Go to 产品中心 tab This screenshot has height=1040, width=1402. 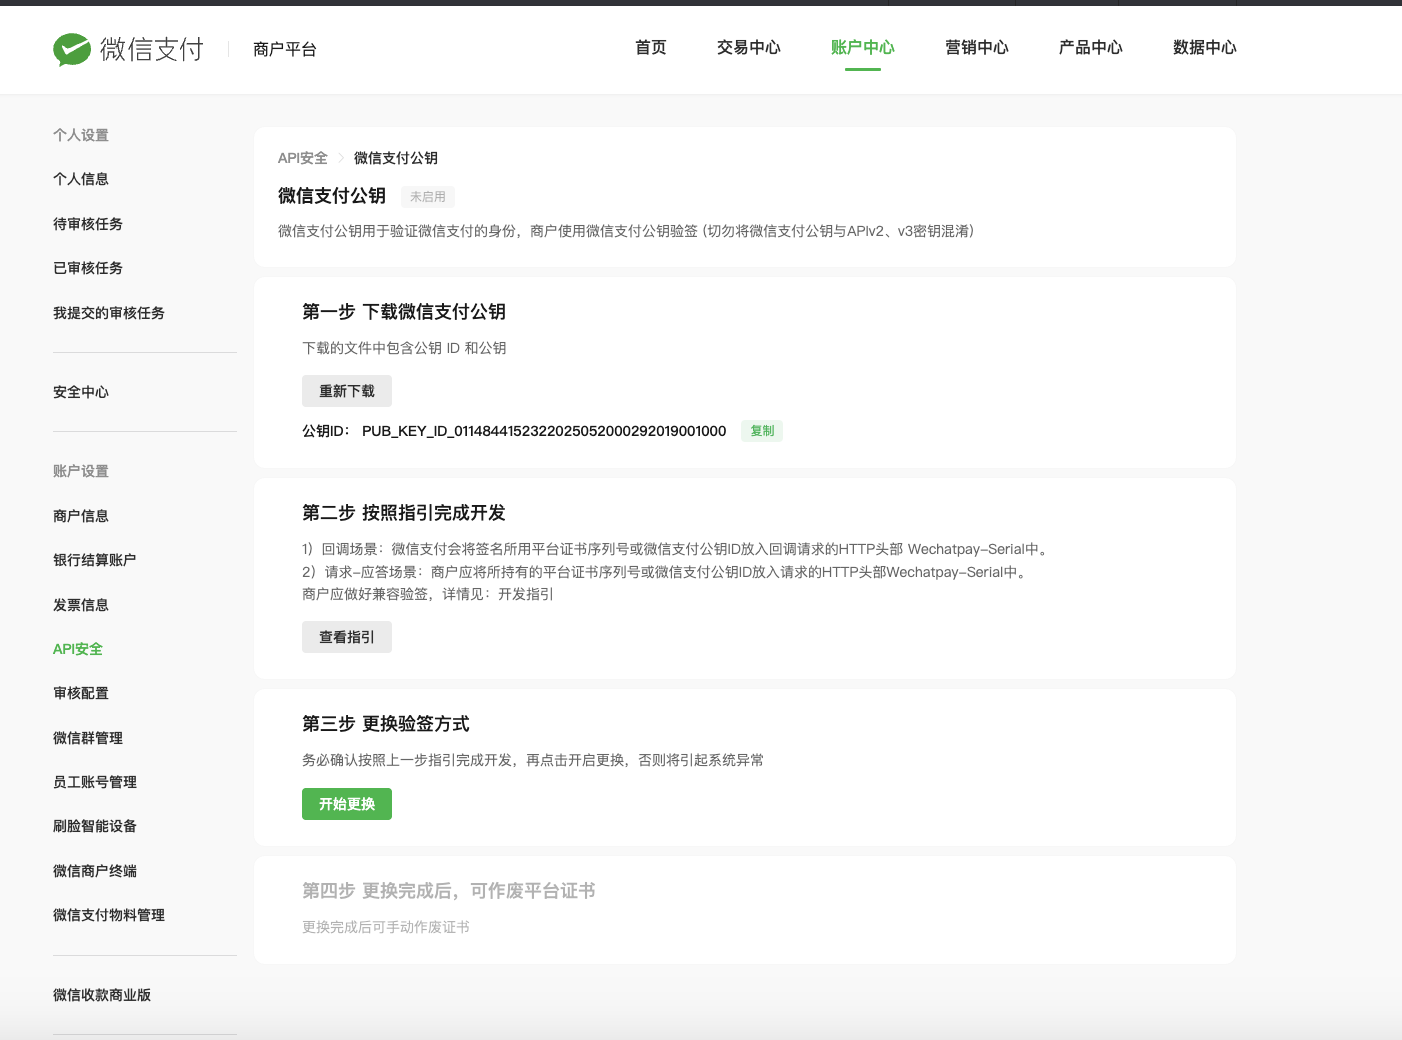click(x=1090, y=48)
